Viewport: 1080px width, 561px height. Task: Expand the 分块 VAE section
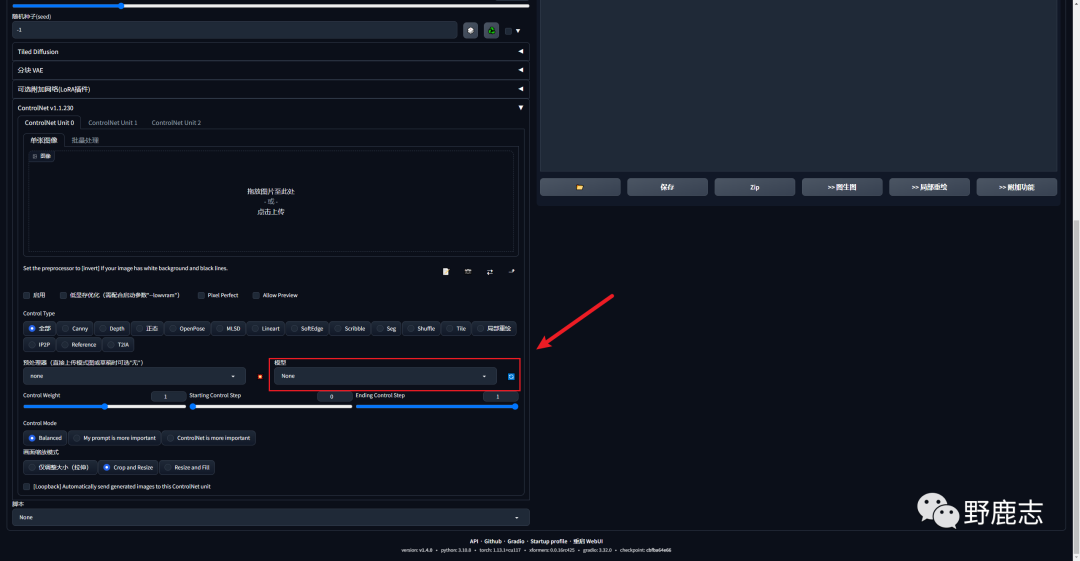click(271, 70)
